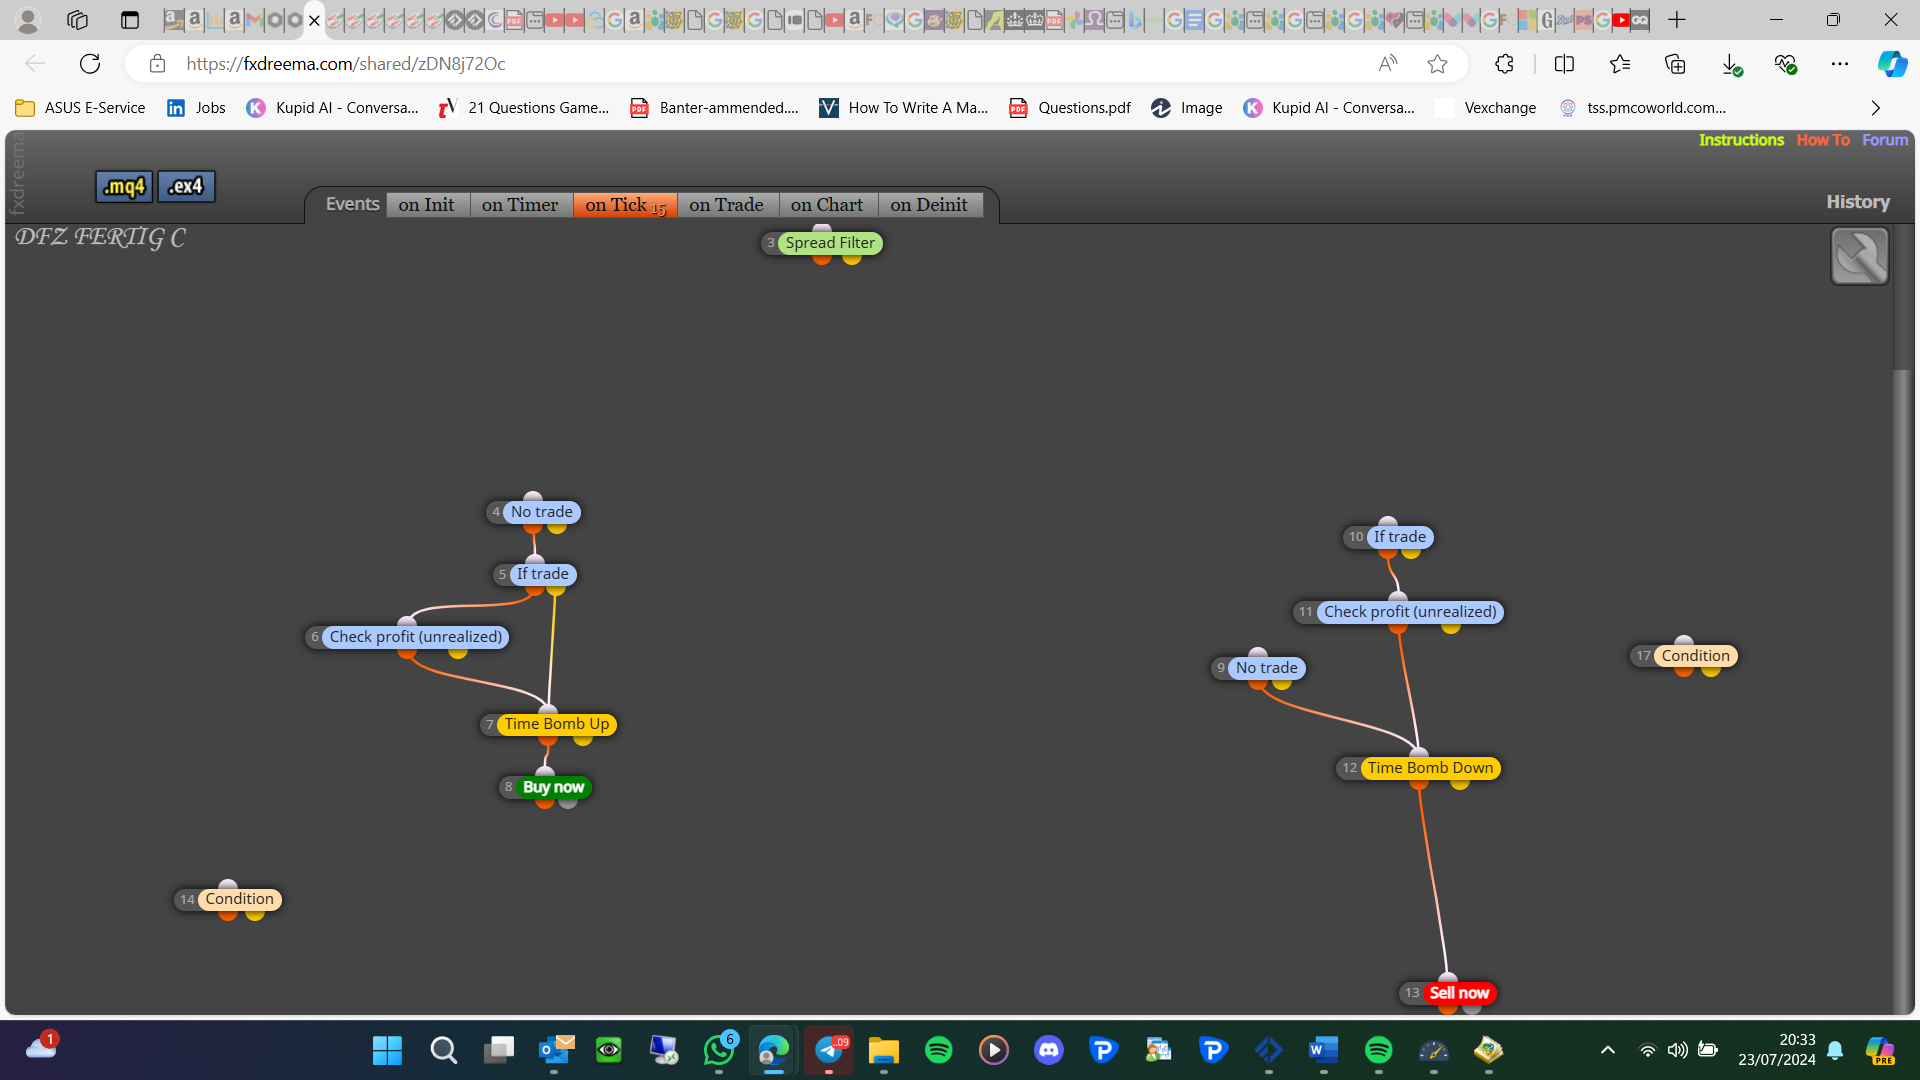Click the vertical canvas scrollbar
Viewport: 1920px width, 1080px height.
[1902, 690]
